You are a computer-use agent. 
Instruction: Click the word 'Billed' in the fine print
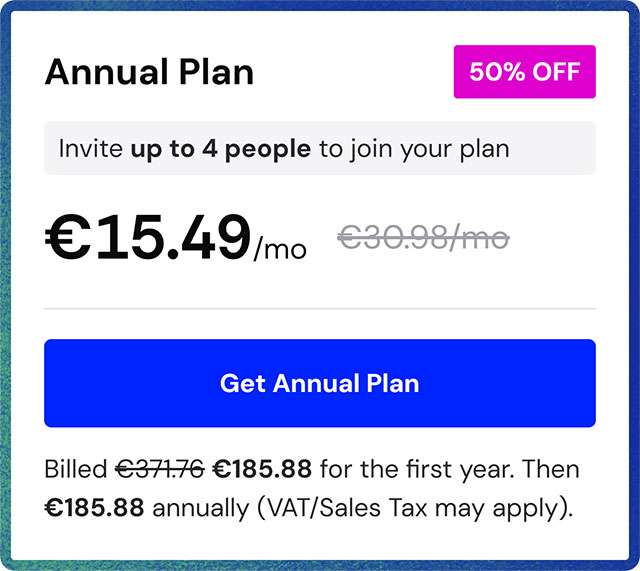(x=76, y=469)
